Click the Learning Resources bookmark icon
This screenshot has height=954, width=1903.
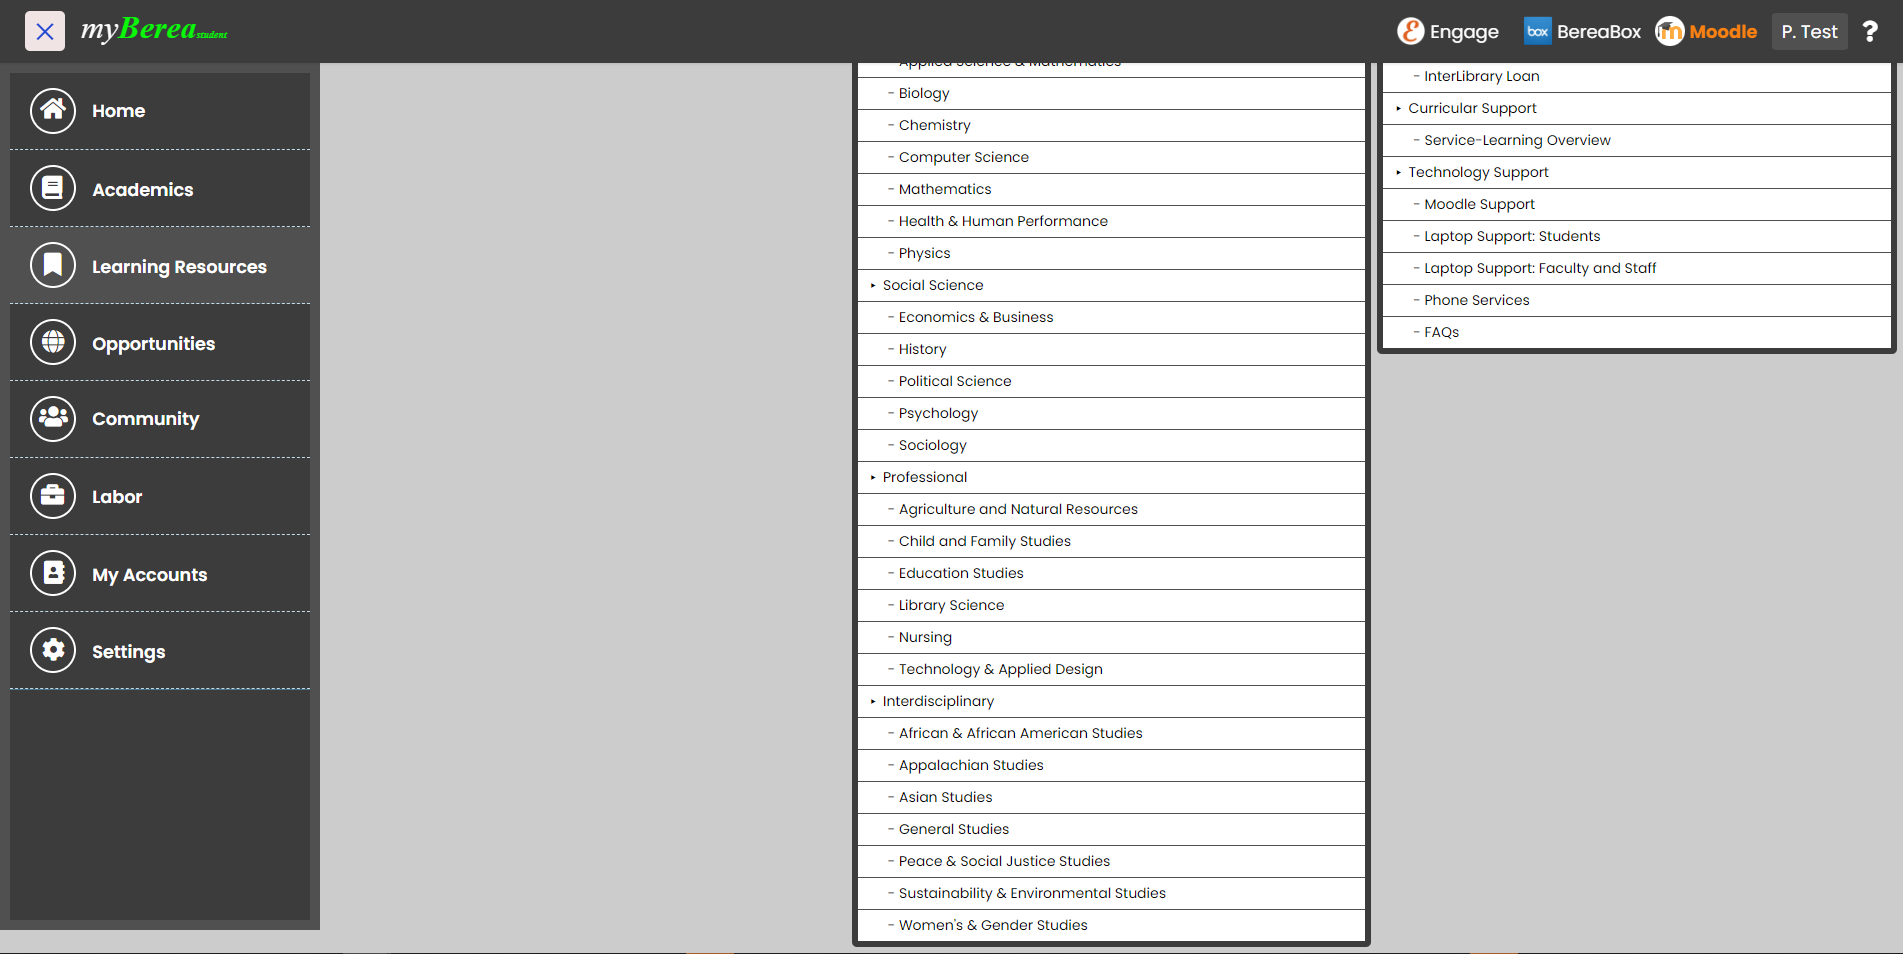(53, 266)
